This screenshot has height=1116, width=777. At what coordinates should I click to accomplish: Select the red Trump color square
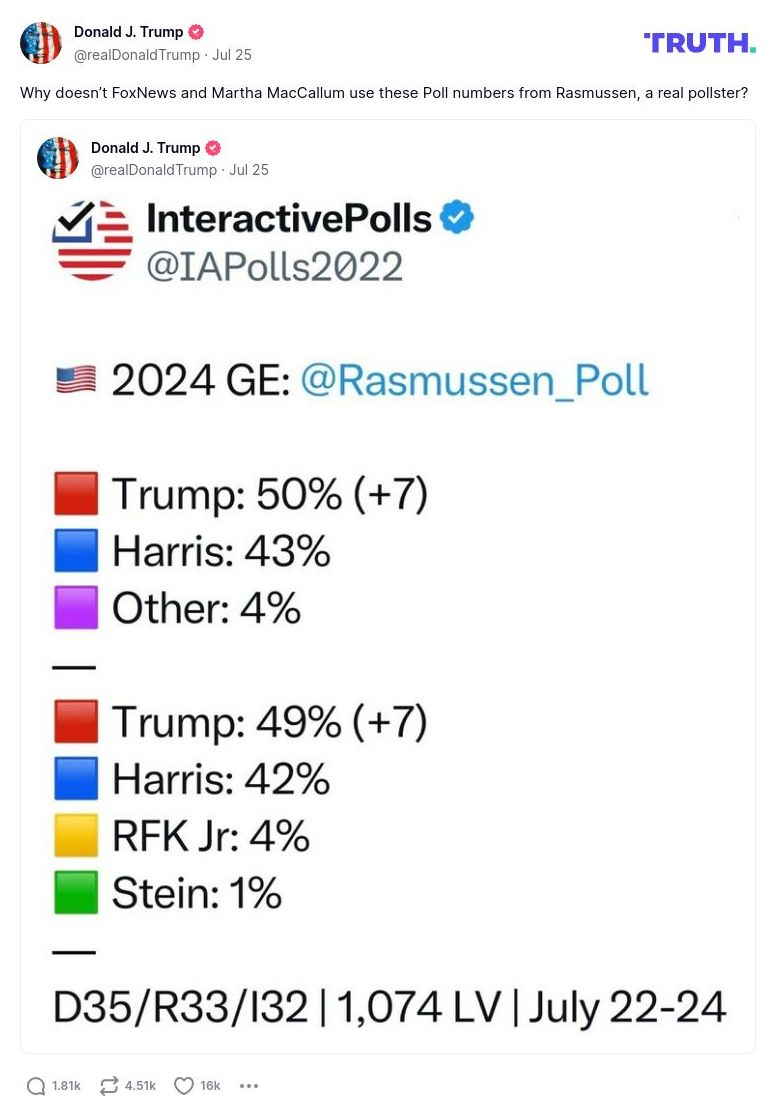pos(75,492)
